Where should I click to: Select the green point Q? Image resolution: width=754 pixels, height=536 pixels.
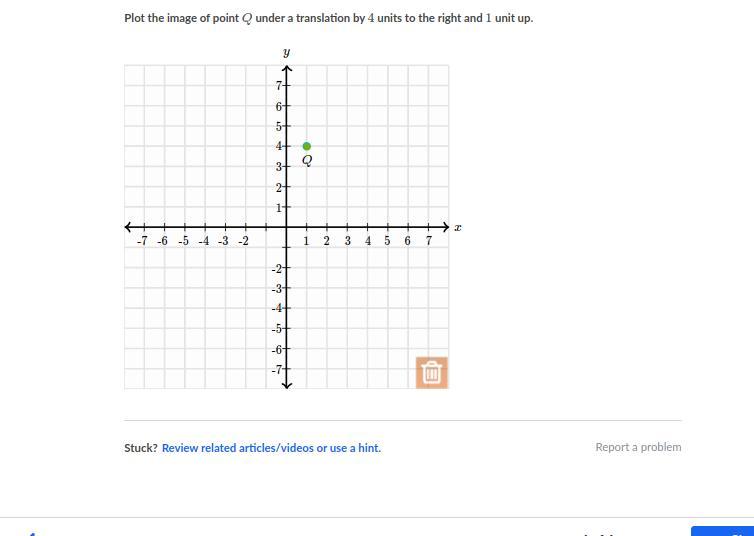pos(307,146)
